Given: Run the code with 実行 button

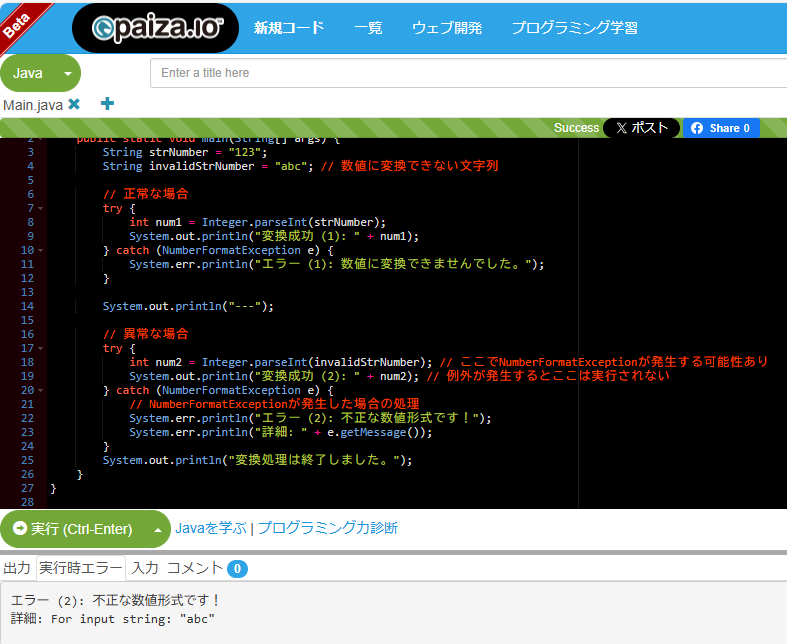Looking at the screenshot, I should [72, 528].
